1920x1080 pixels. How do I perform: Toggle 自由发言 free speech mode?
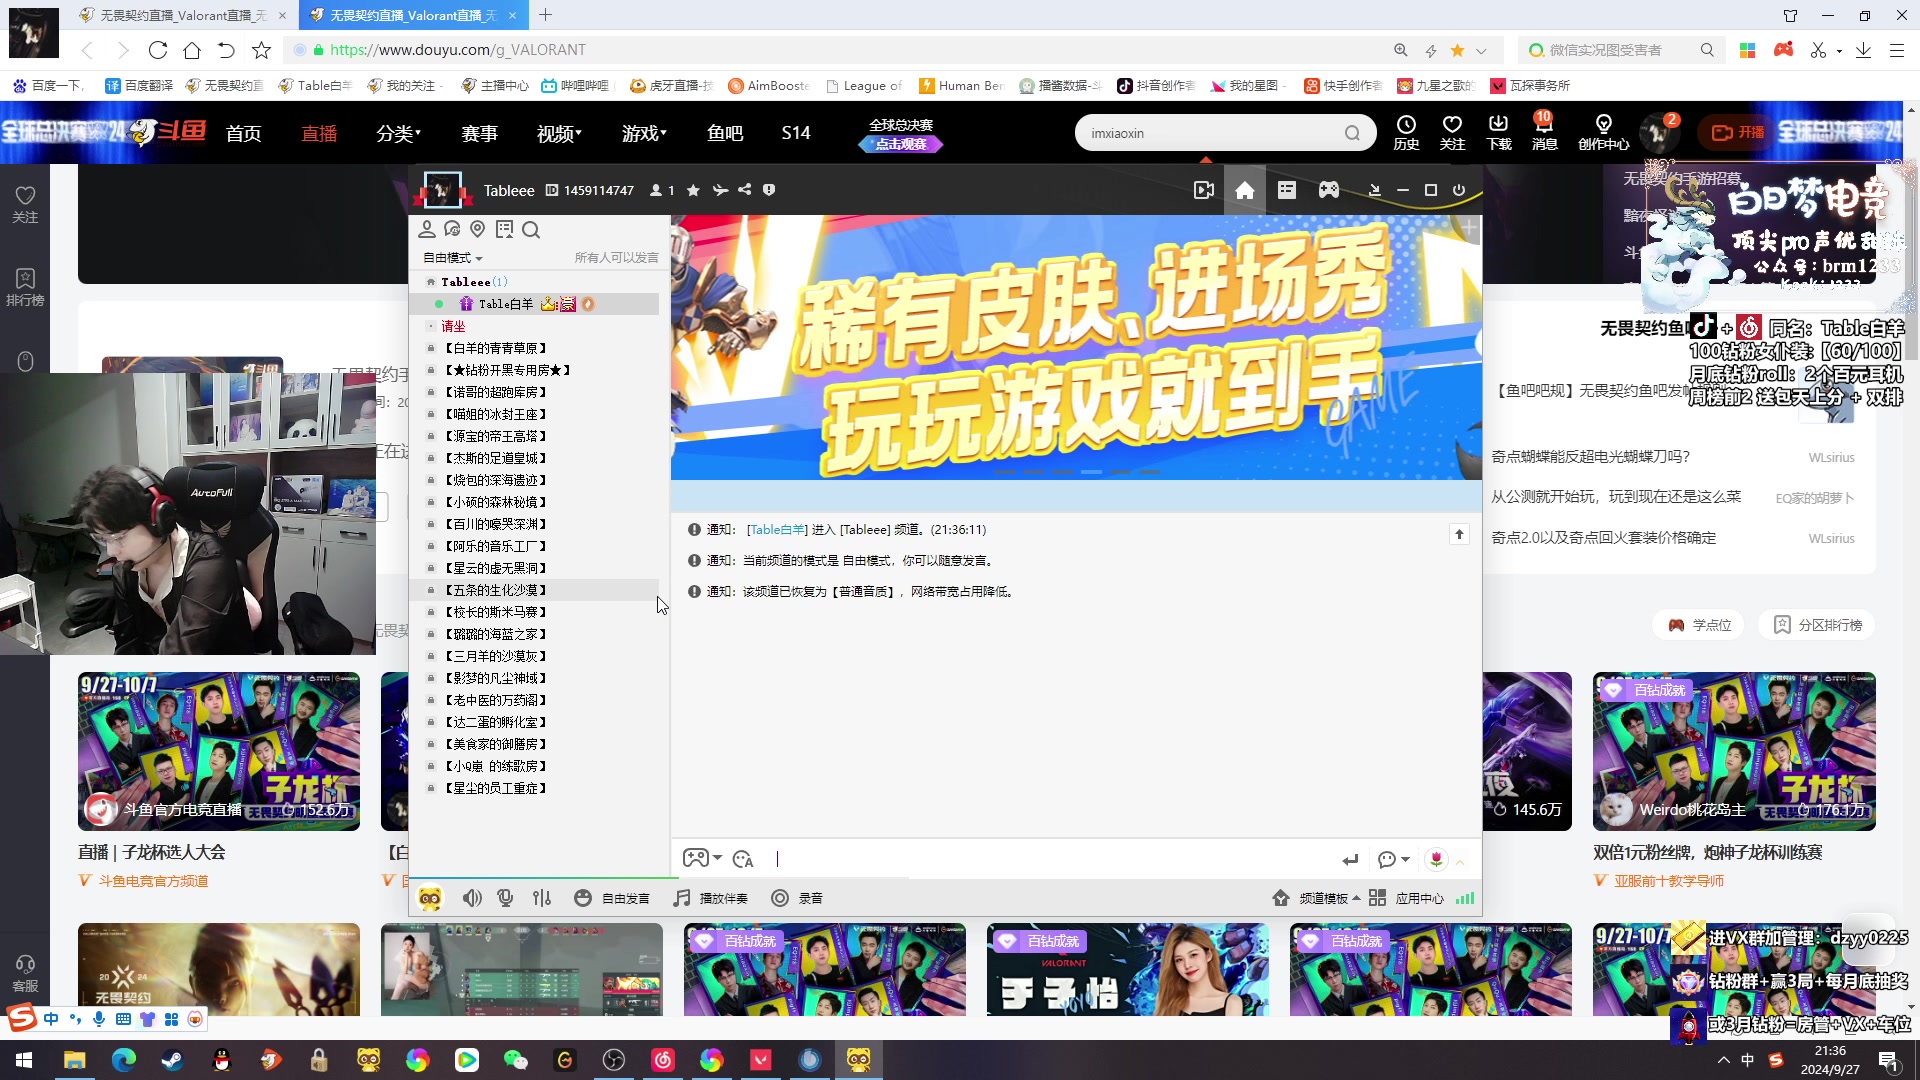(612, 898)
